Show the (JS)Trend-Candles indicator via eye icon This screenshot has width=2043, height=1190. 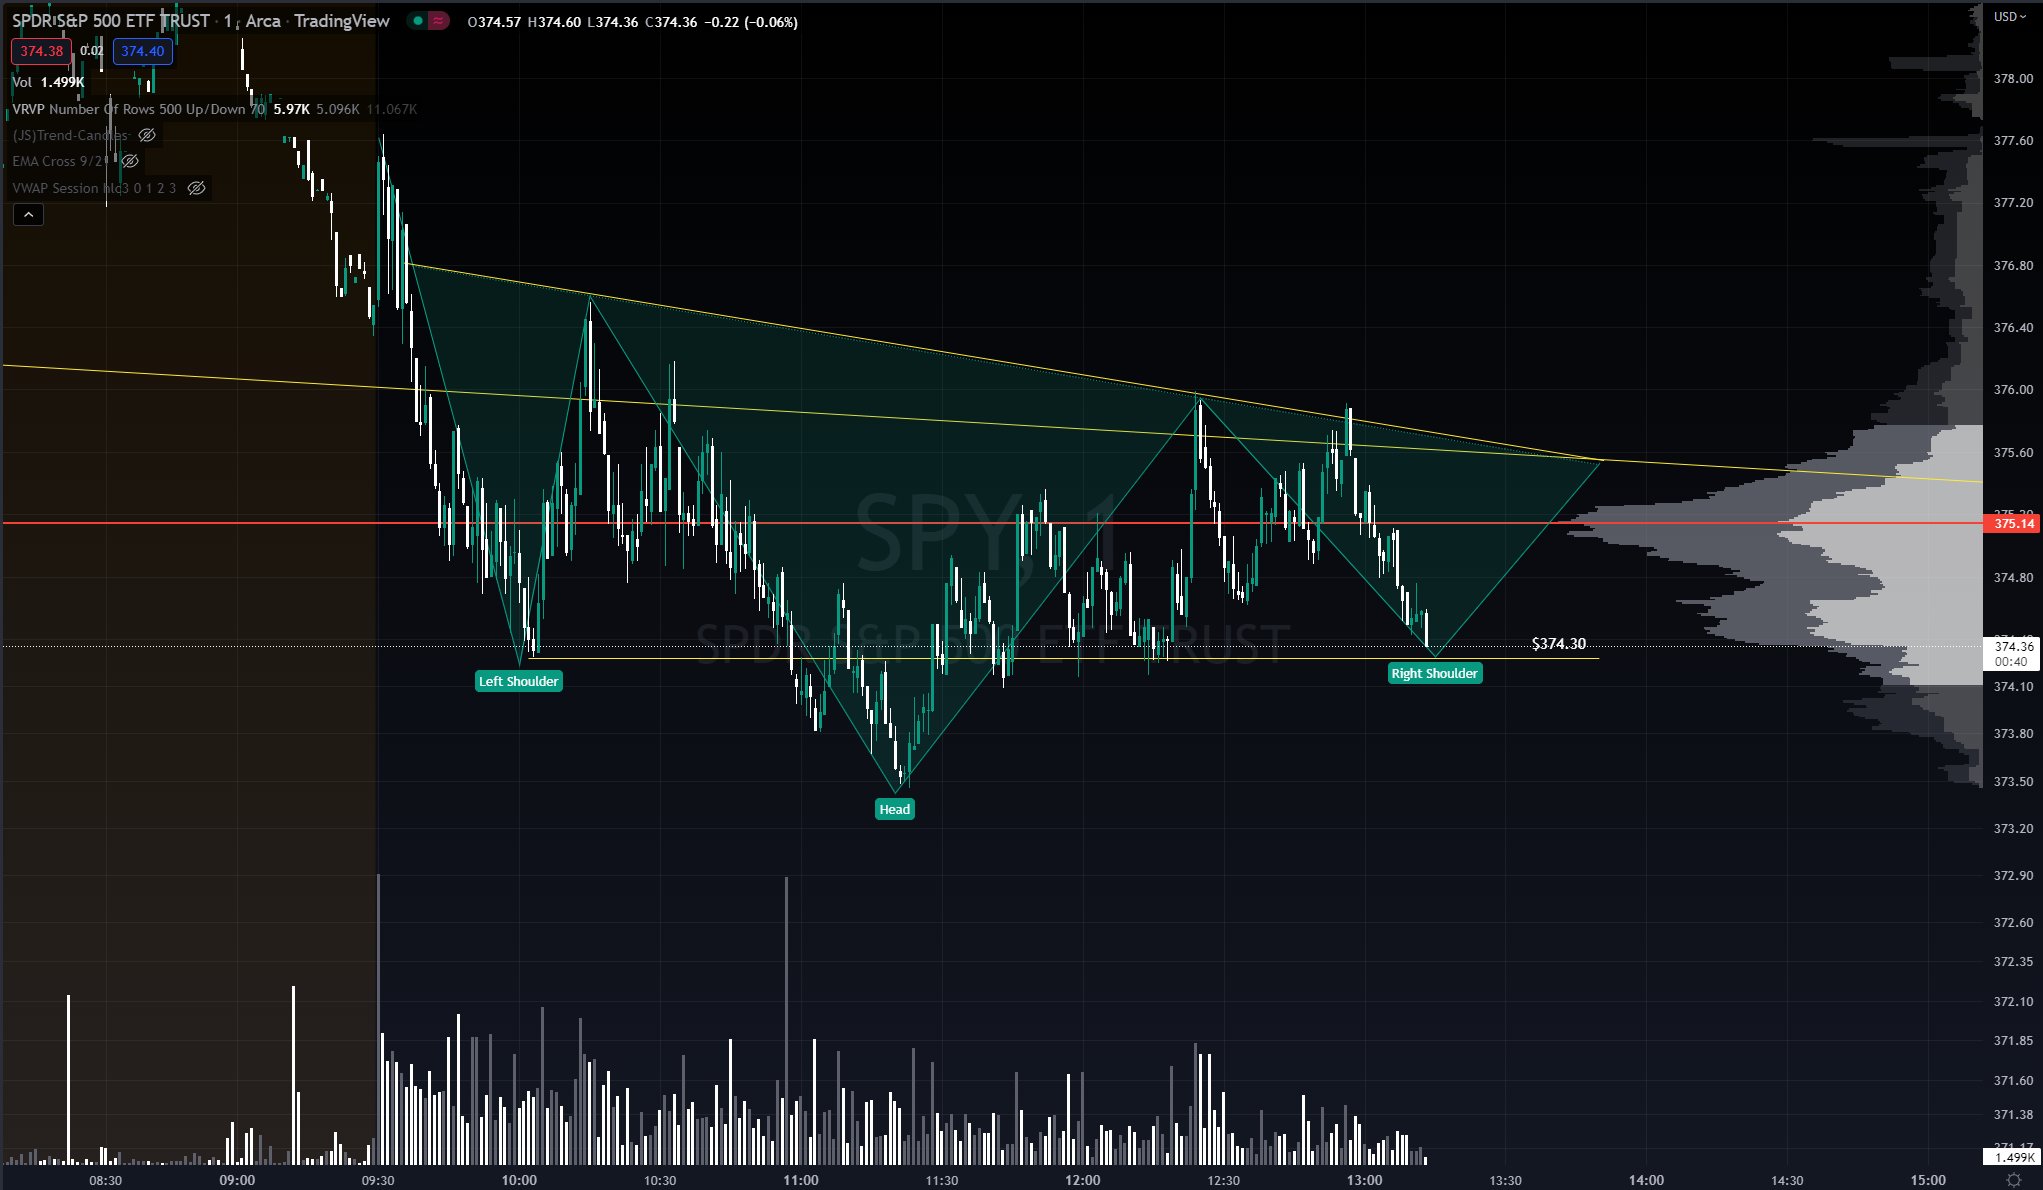pyautogui.click(x=147, y=135)
